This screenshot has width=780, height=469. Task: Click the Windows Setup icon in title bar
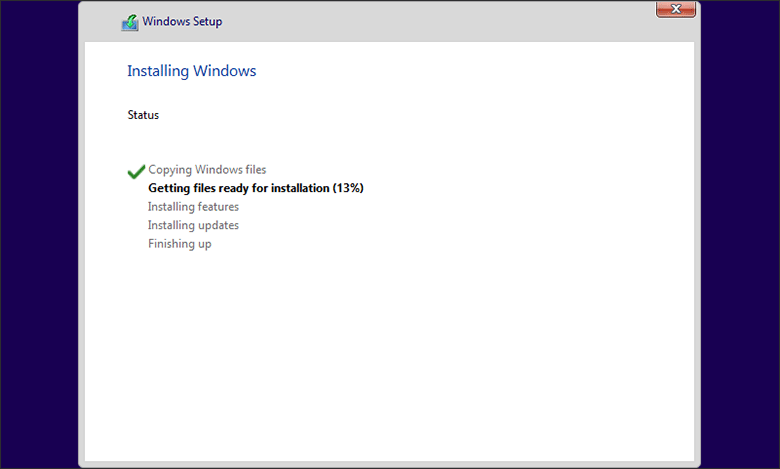(130, 22)
